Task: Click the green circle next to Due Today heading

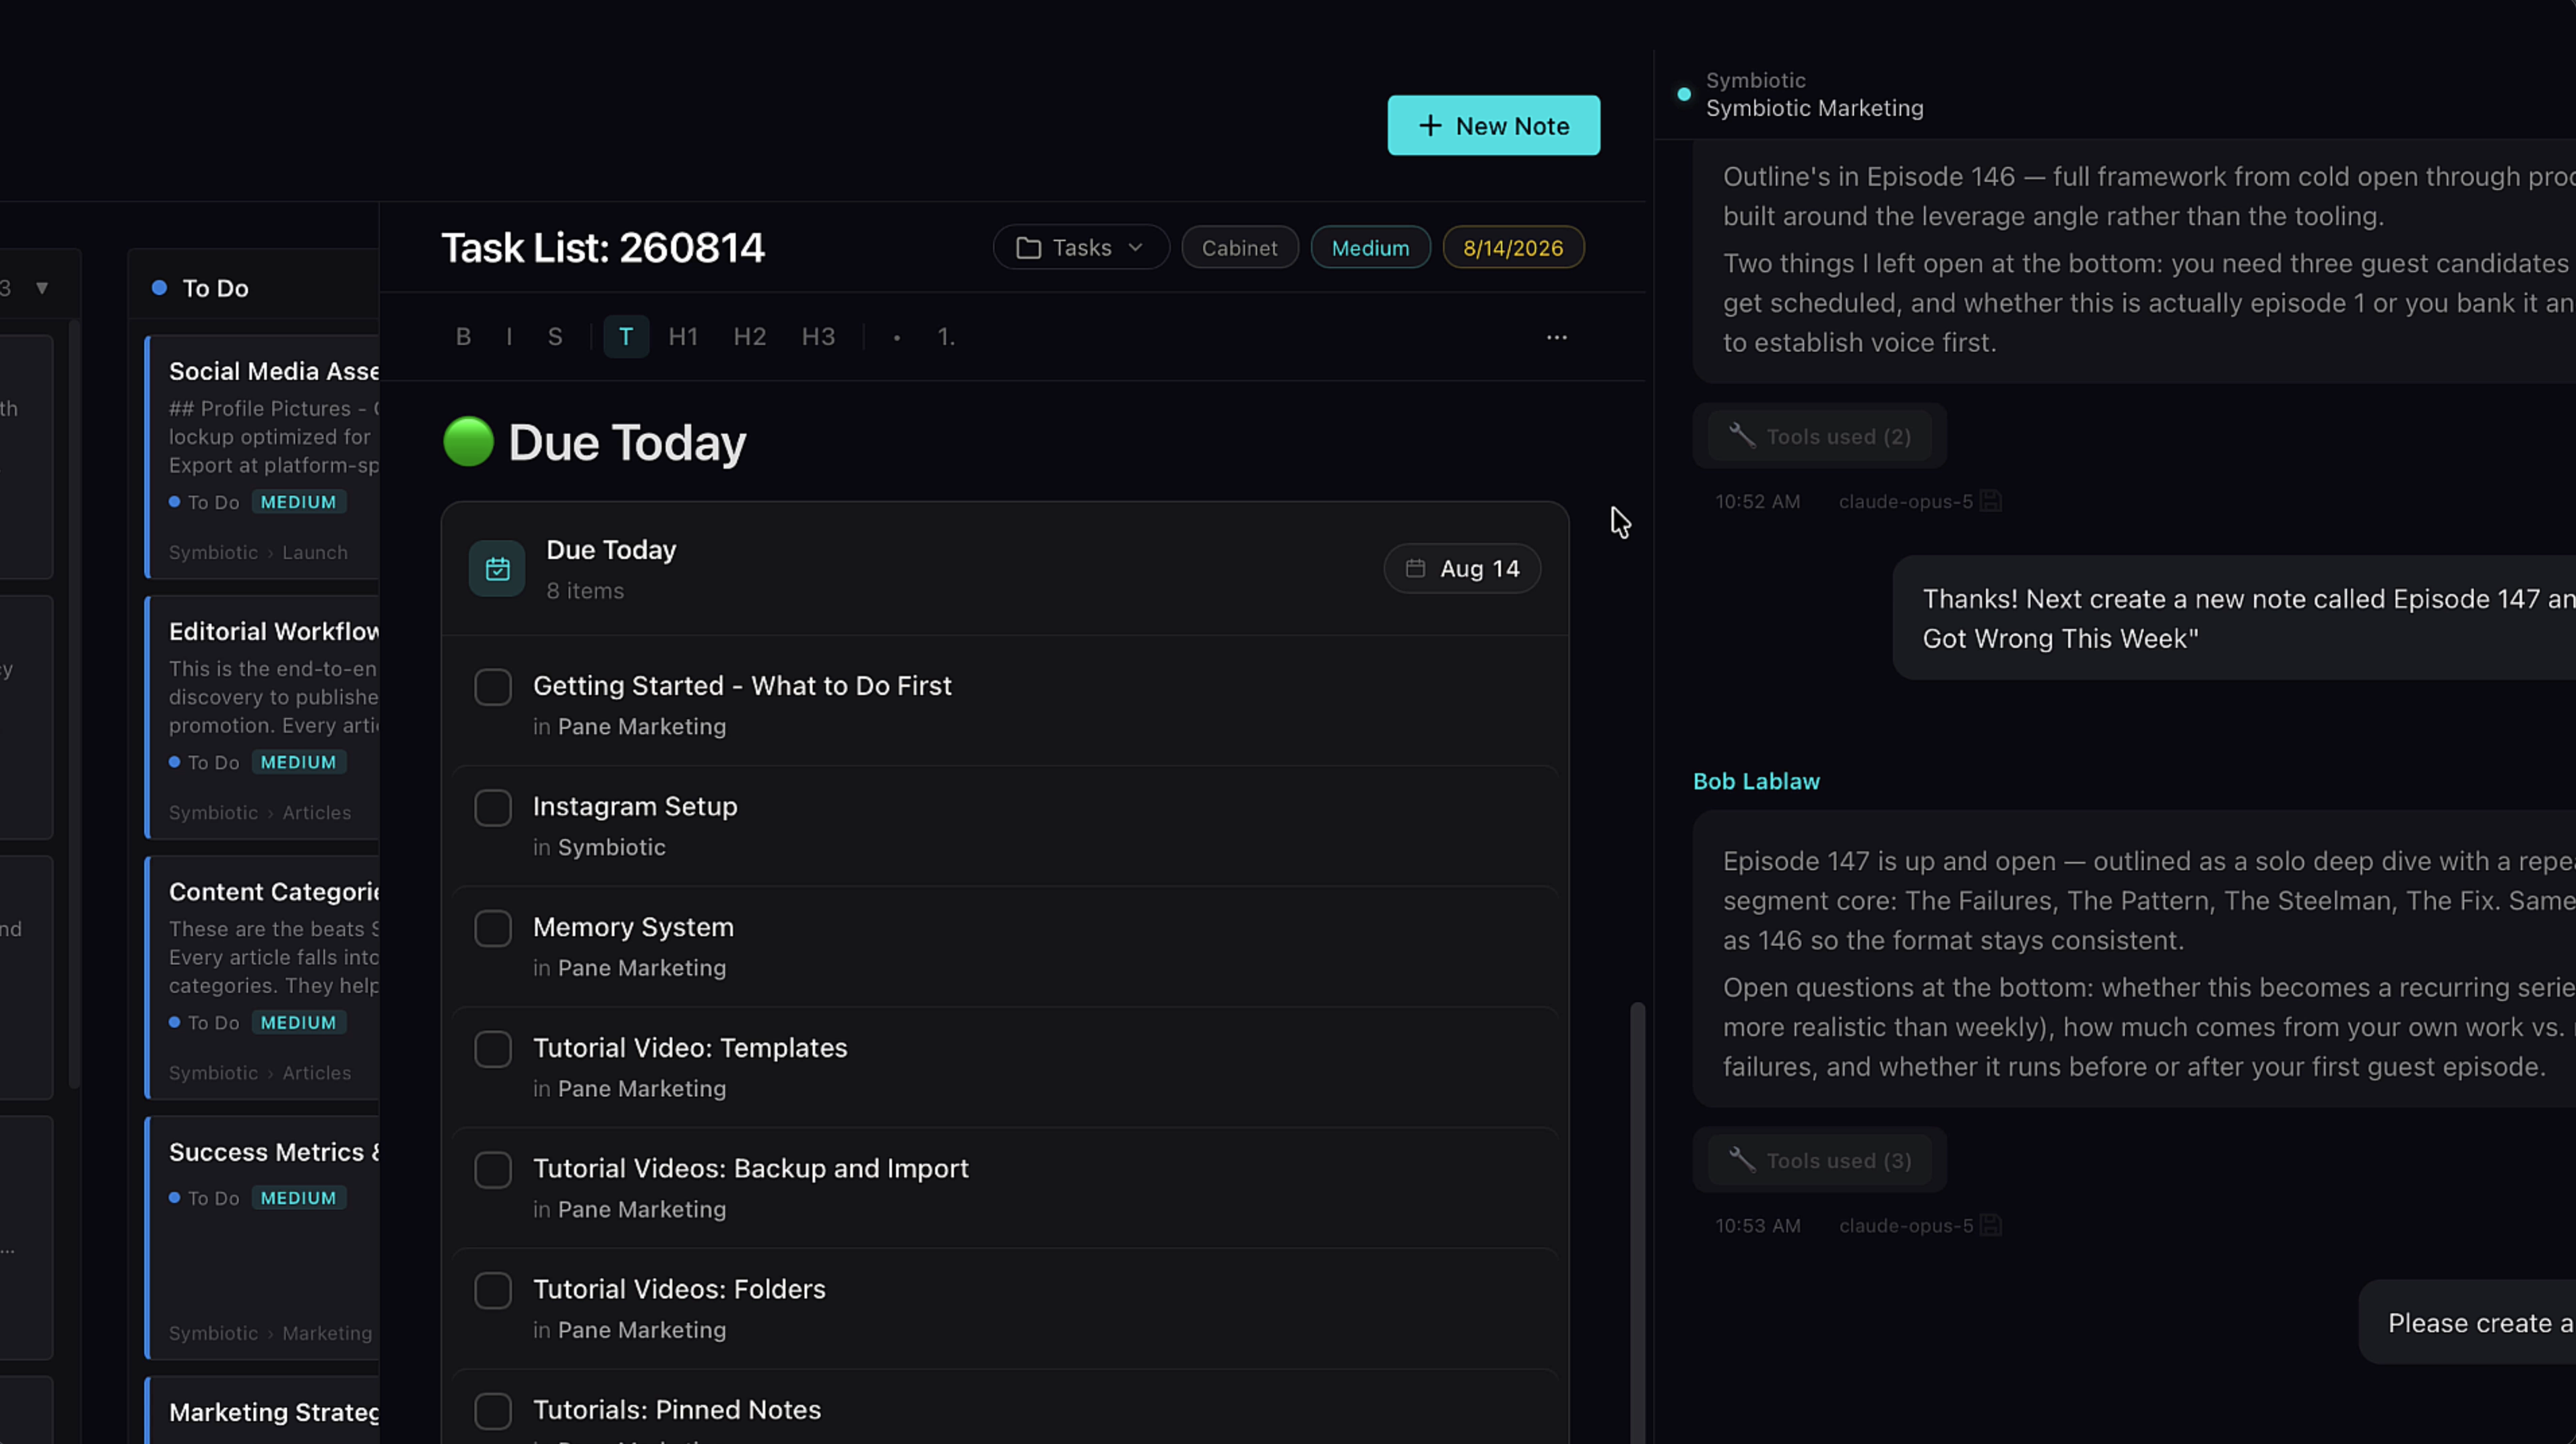Action: click(468, 442)
